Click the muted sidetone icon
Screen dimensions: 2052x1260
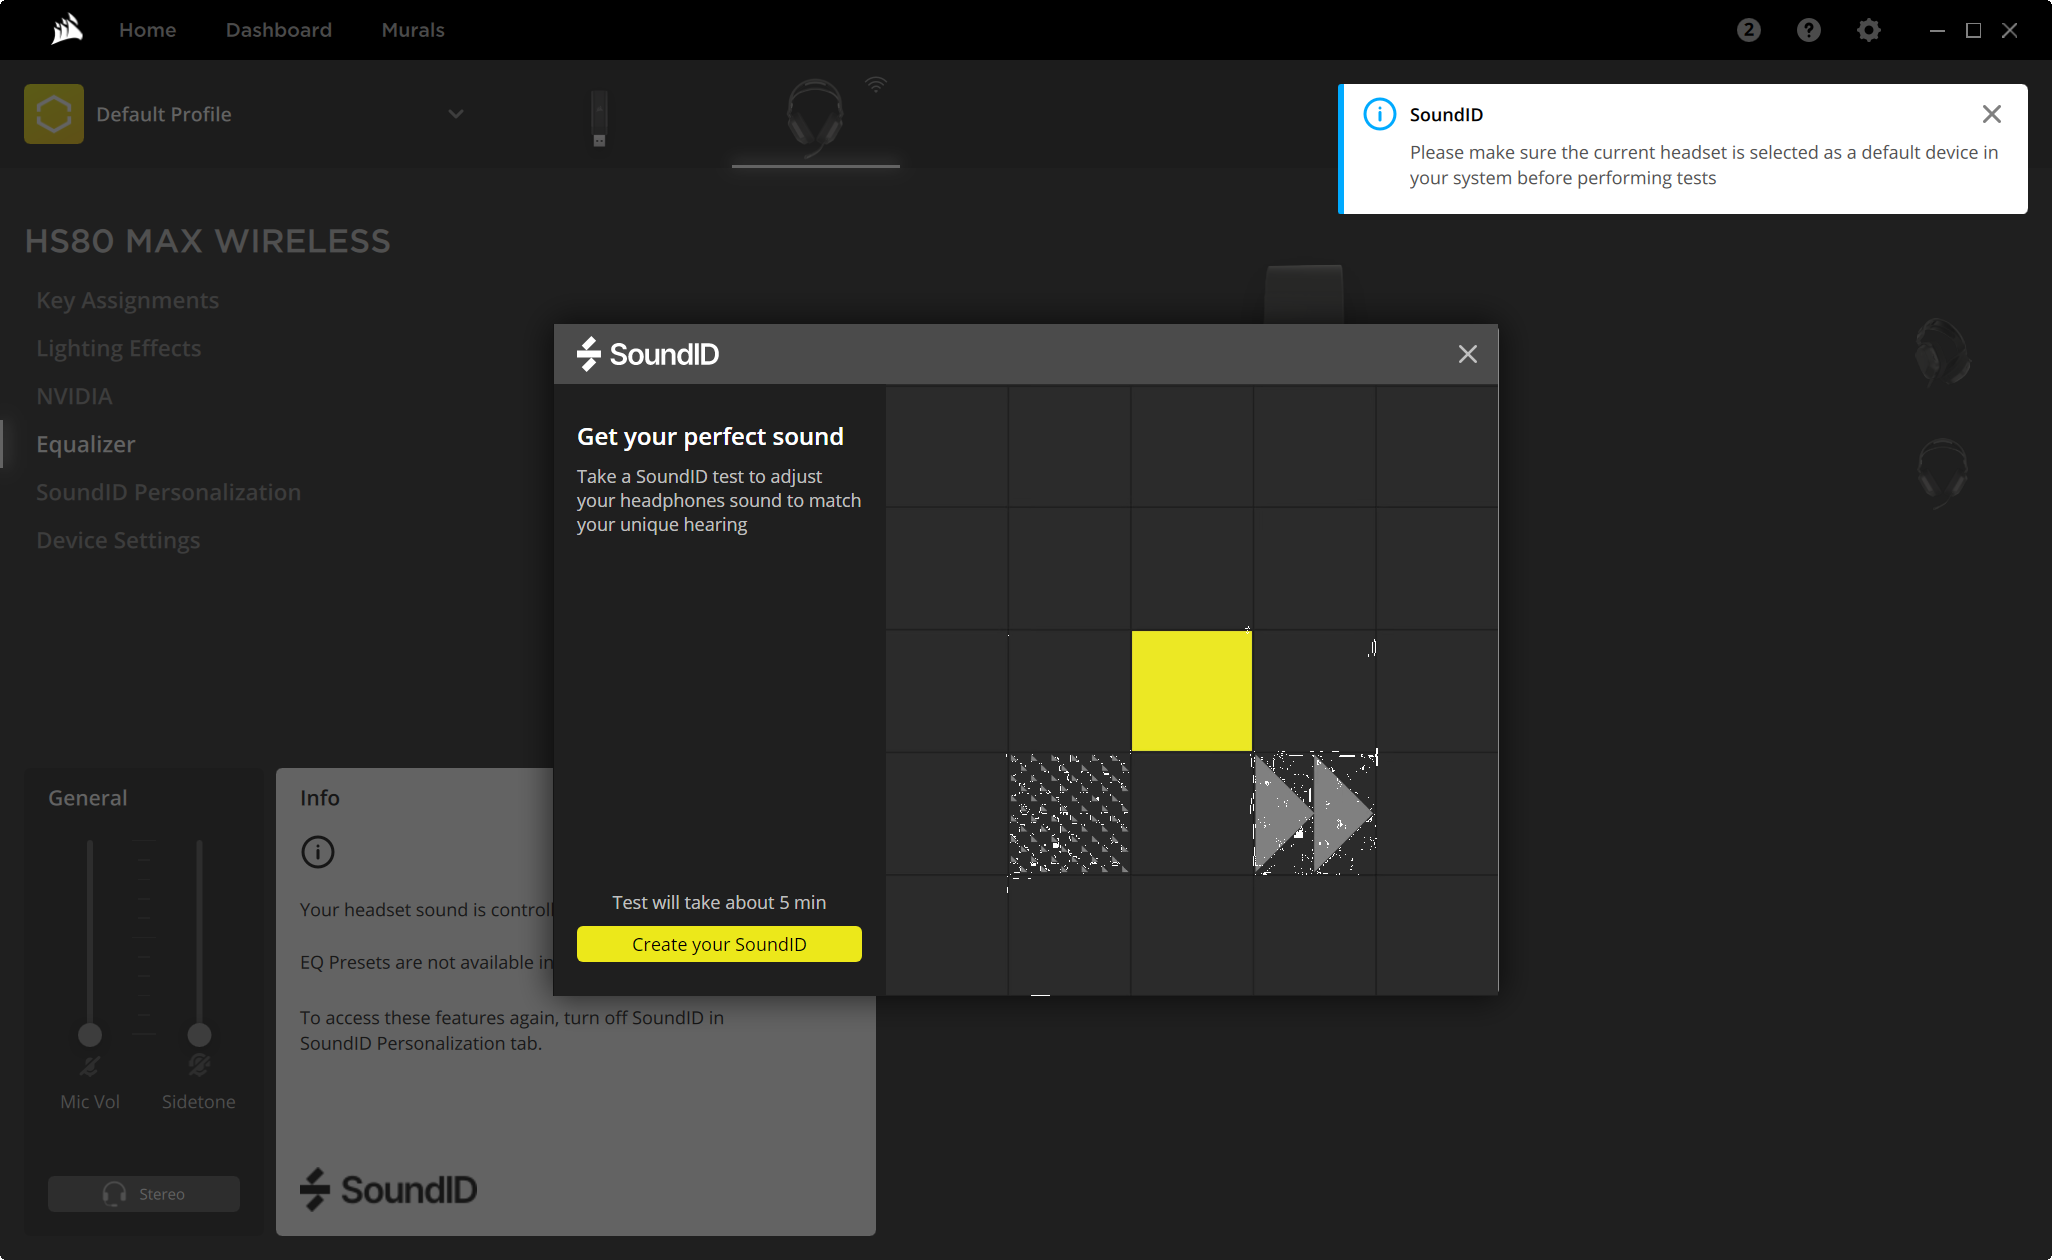point(199,1066)
